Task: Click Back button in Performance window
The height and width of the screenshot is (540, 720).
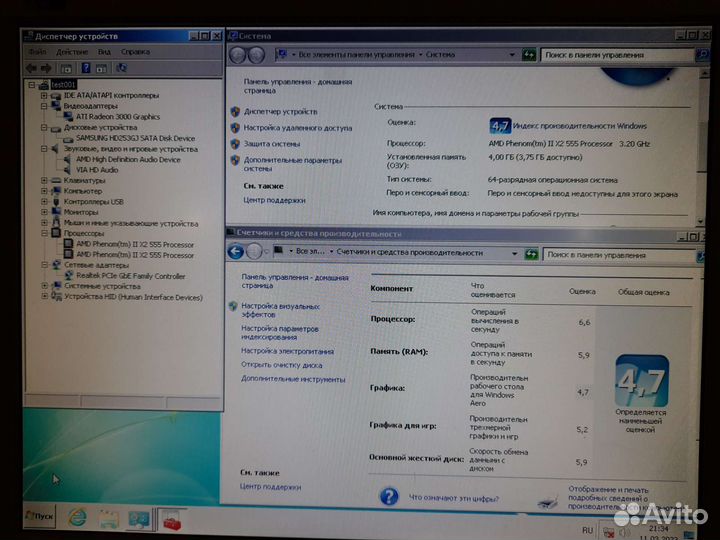Action: pos(236,252)
